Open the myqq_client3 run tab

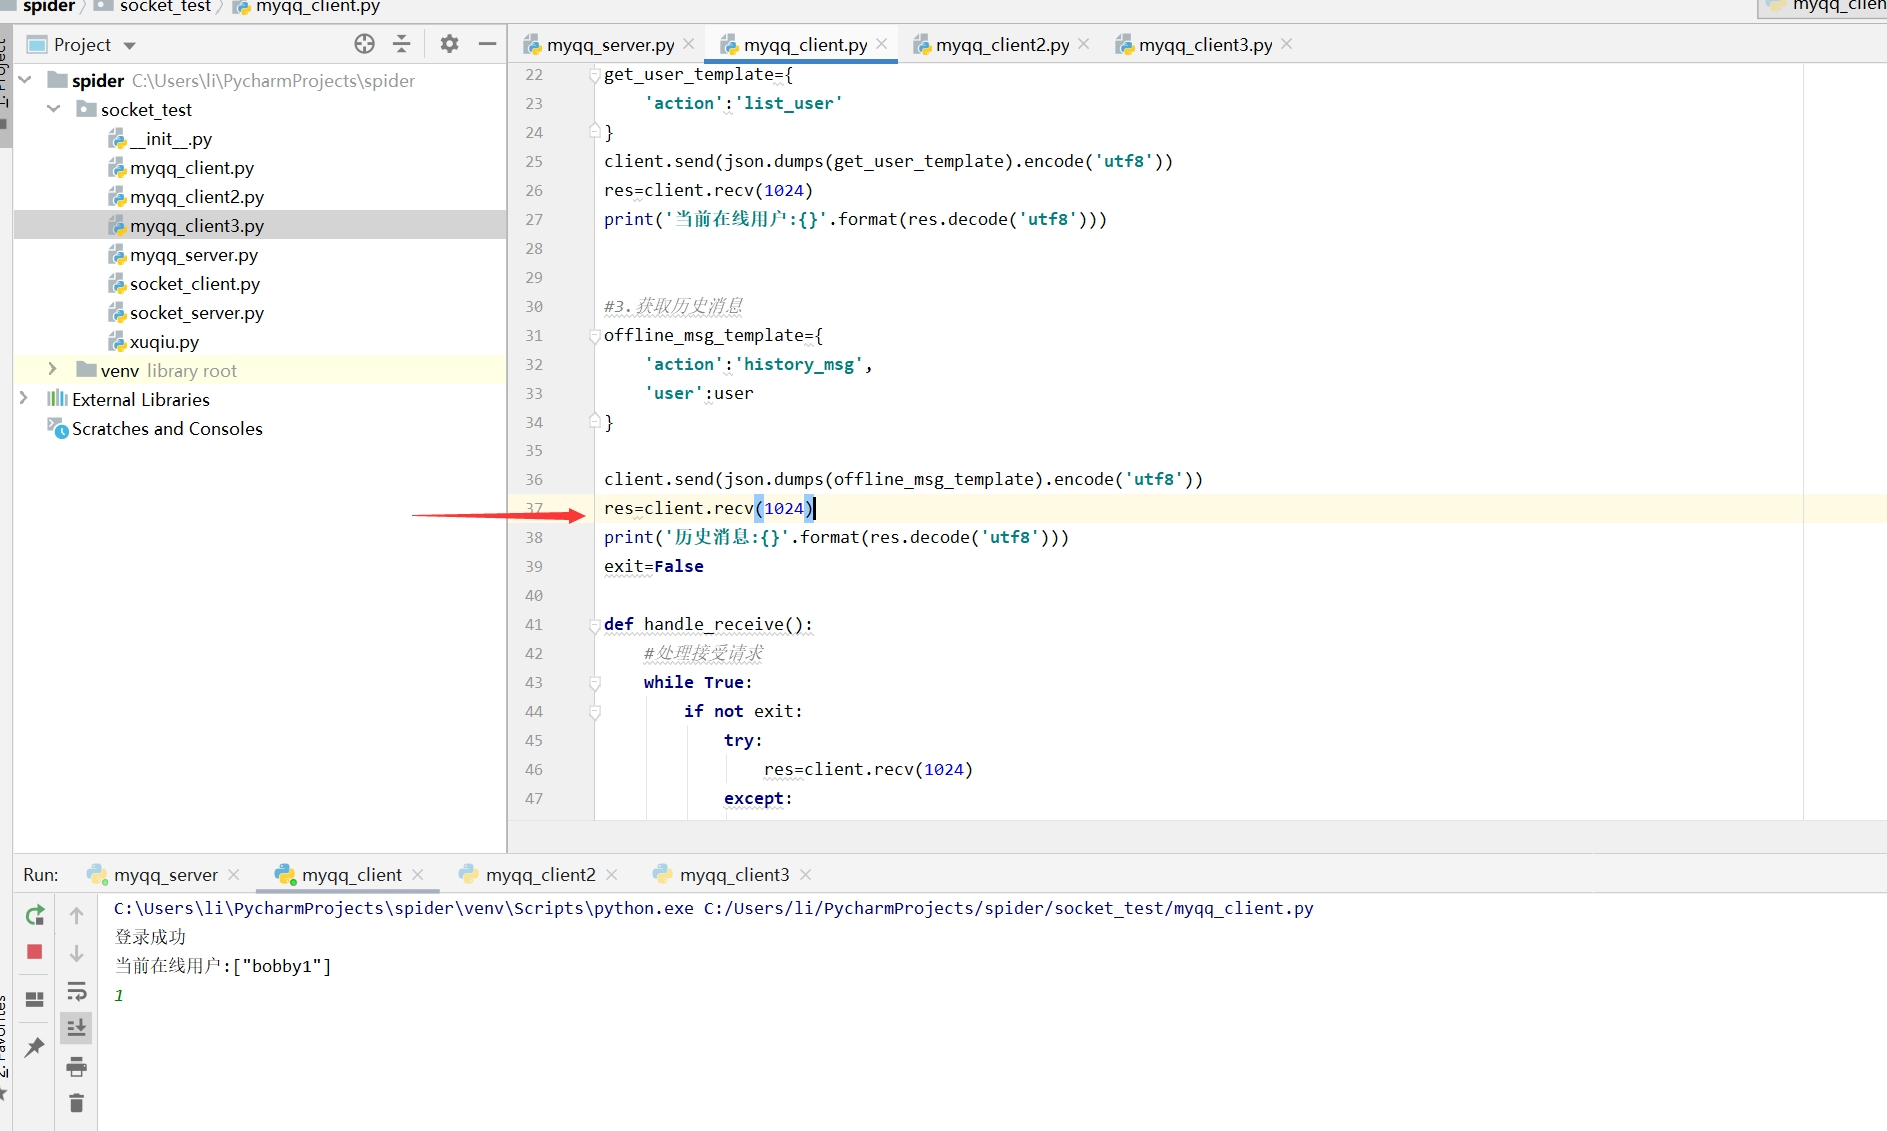click(734, 875)
